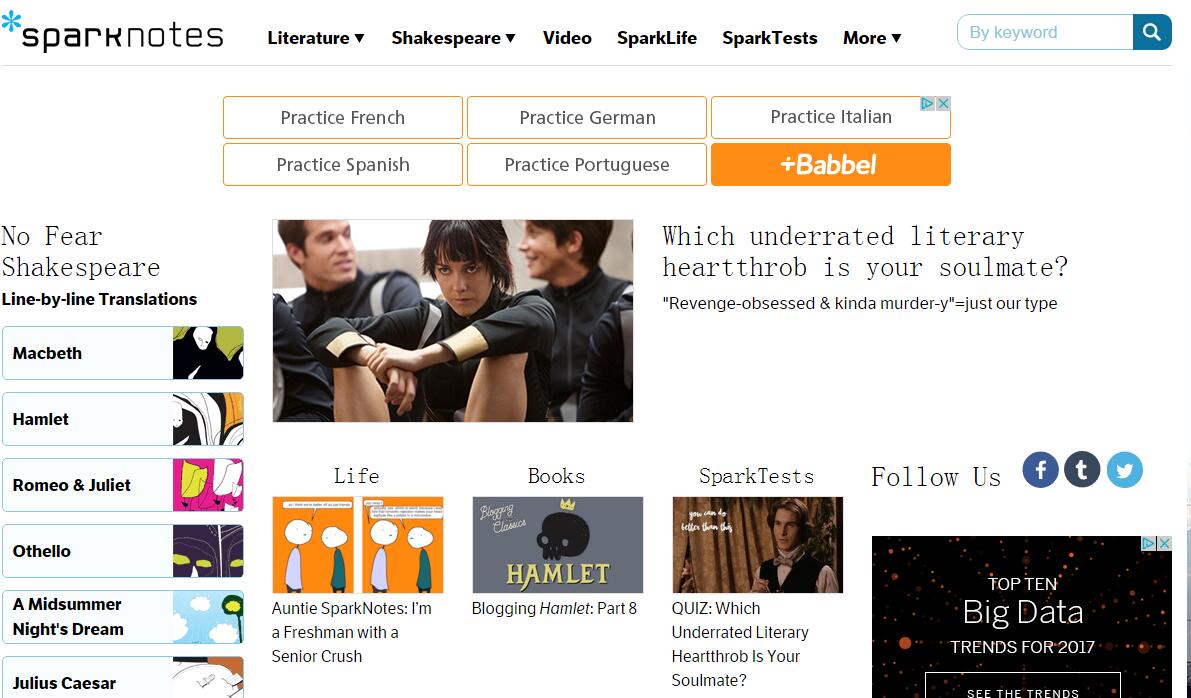
Task: Click the Life section heading
Action: [x=356, y=476]
